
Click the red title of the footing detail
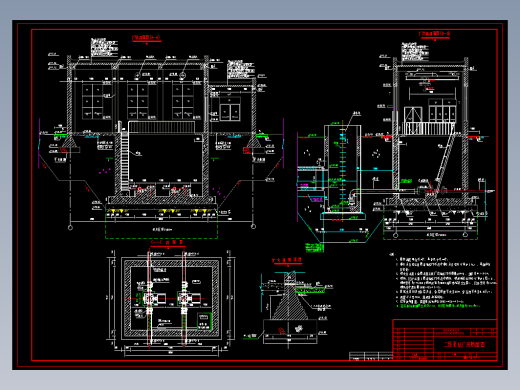[287, 260]
